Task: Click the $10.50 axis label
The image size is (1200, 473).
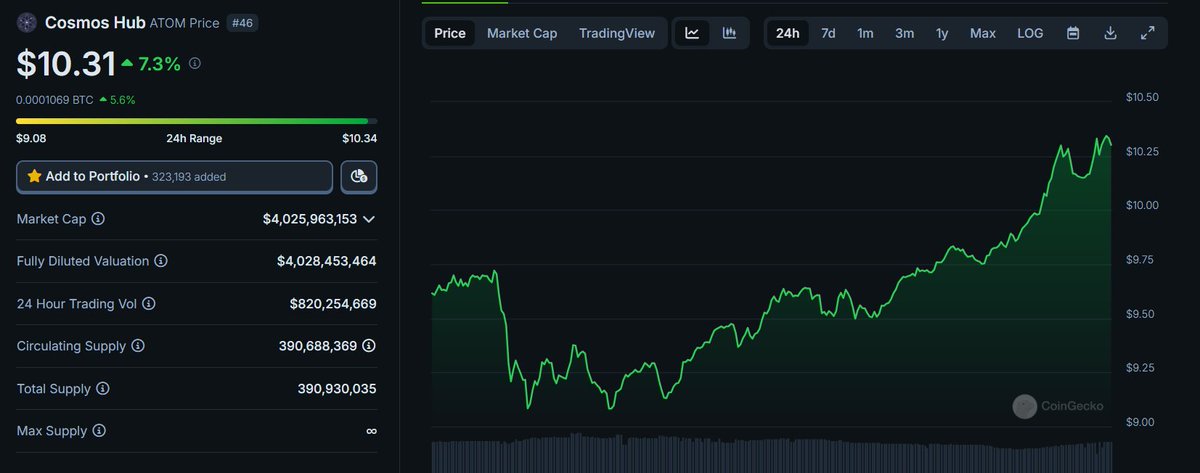Action: (x=1142, y=97)
